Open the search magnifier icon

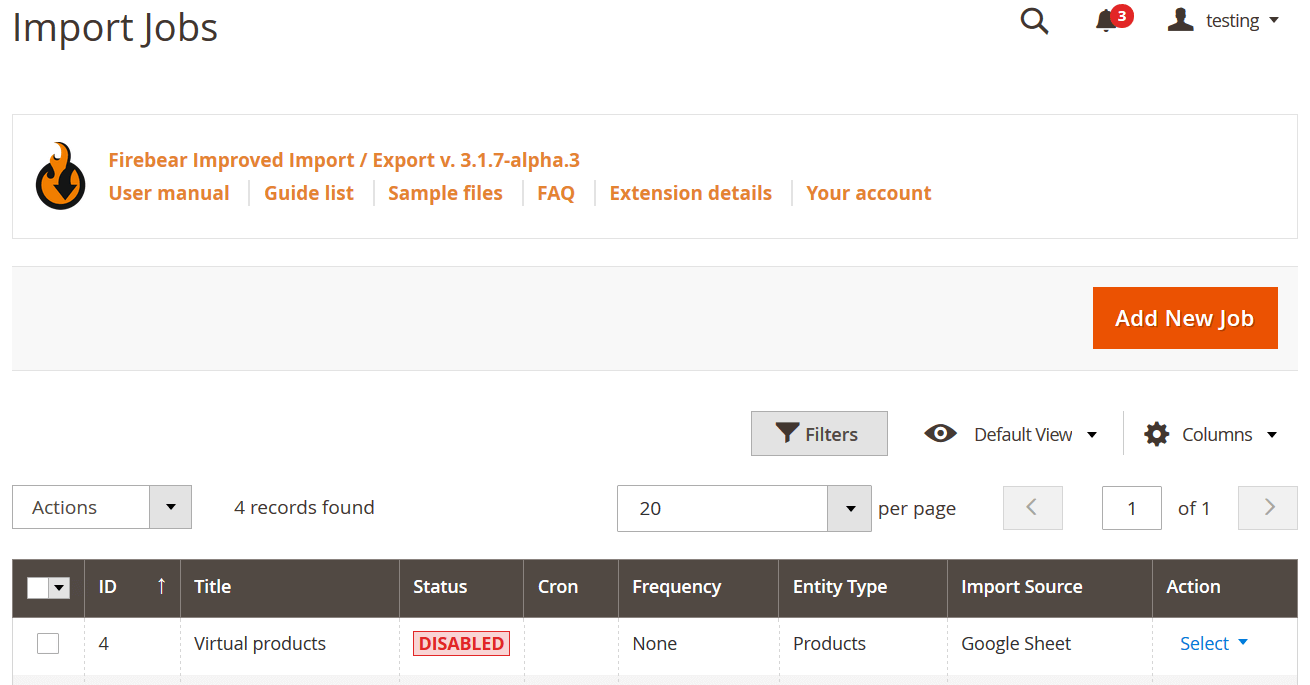(x=1034, y=21)
